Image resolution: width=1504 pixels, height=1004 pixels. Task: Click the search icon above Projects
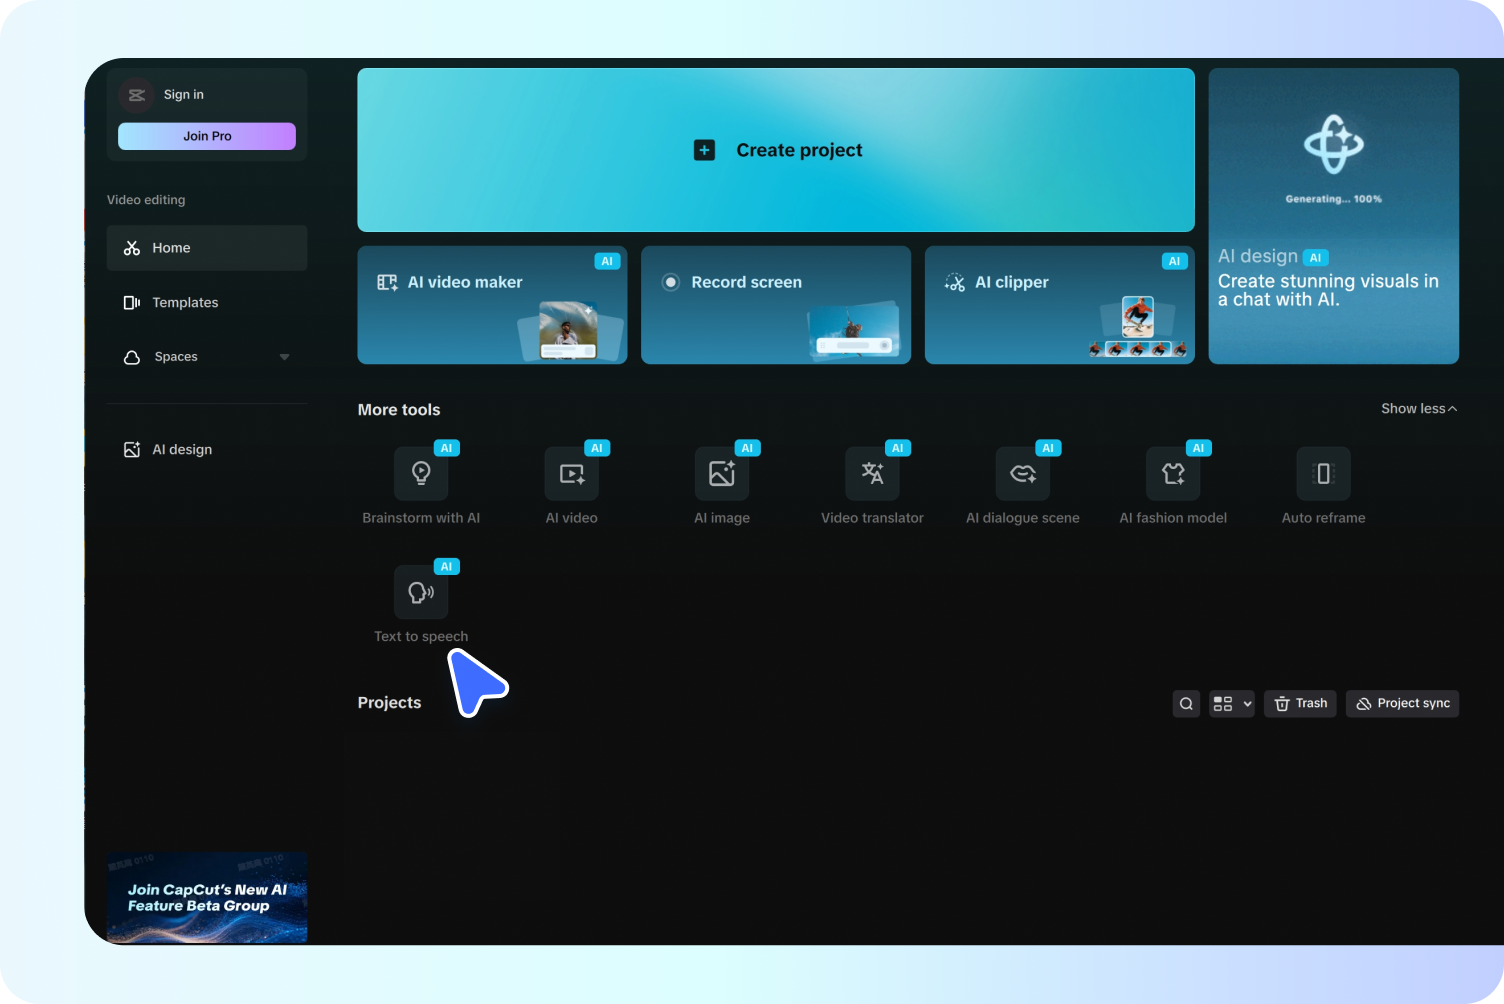(1186, 703)
